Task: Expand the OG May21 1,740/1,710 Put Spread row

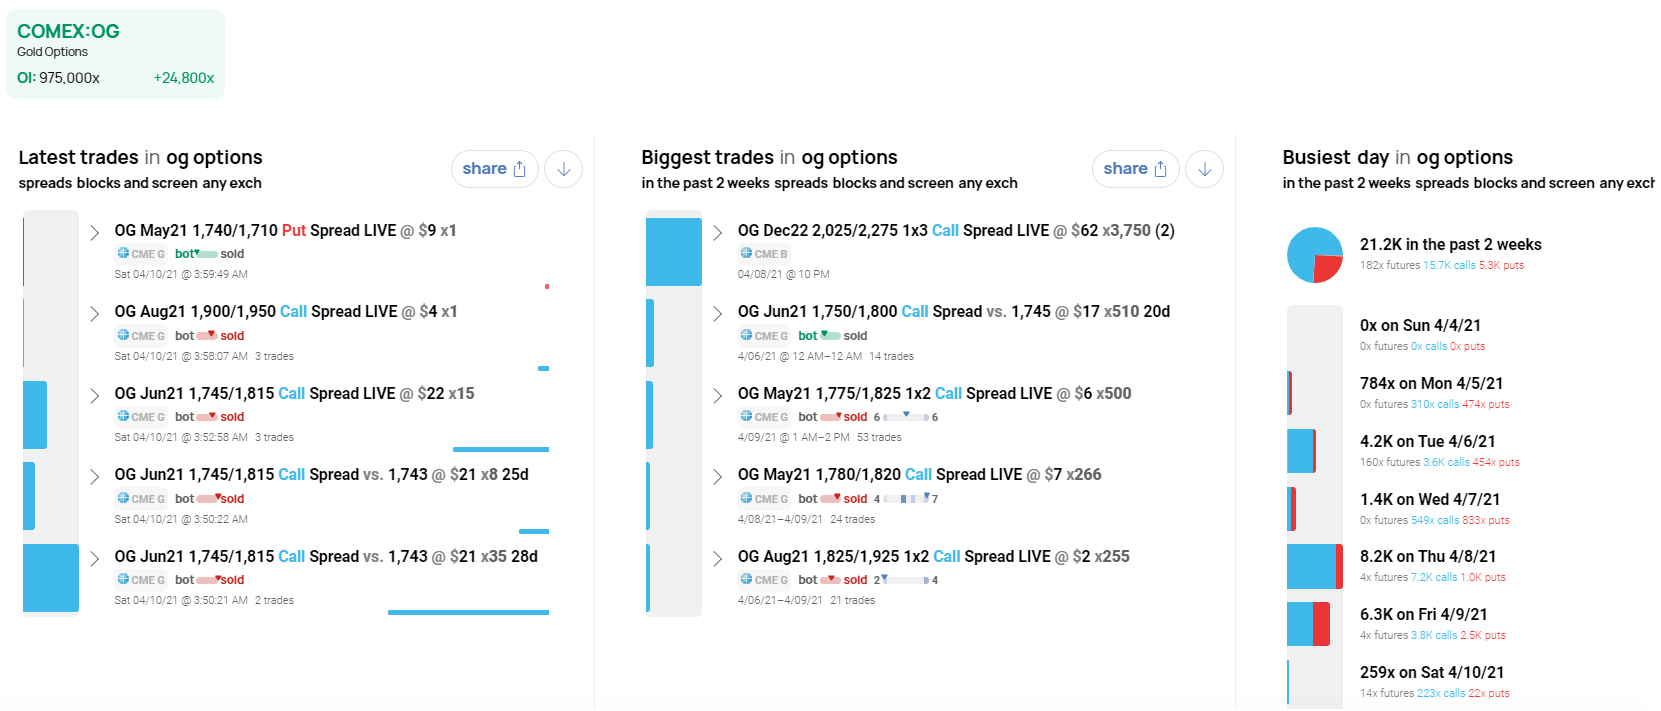Action: pos(94,232)
